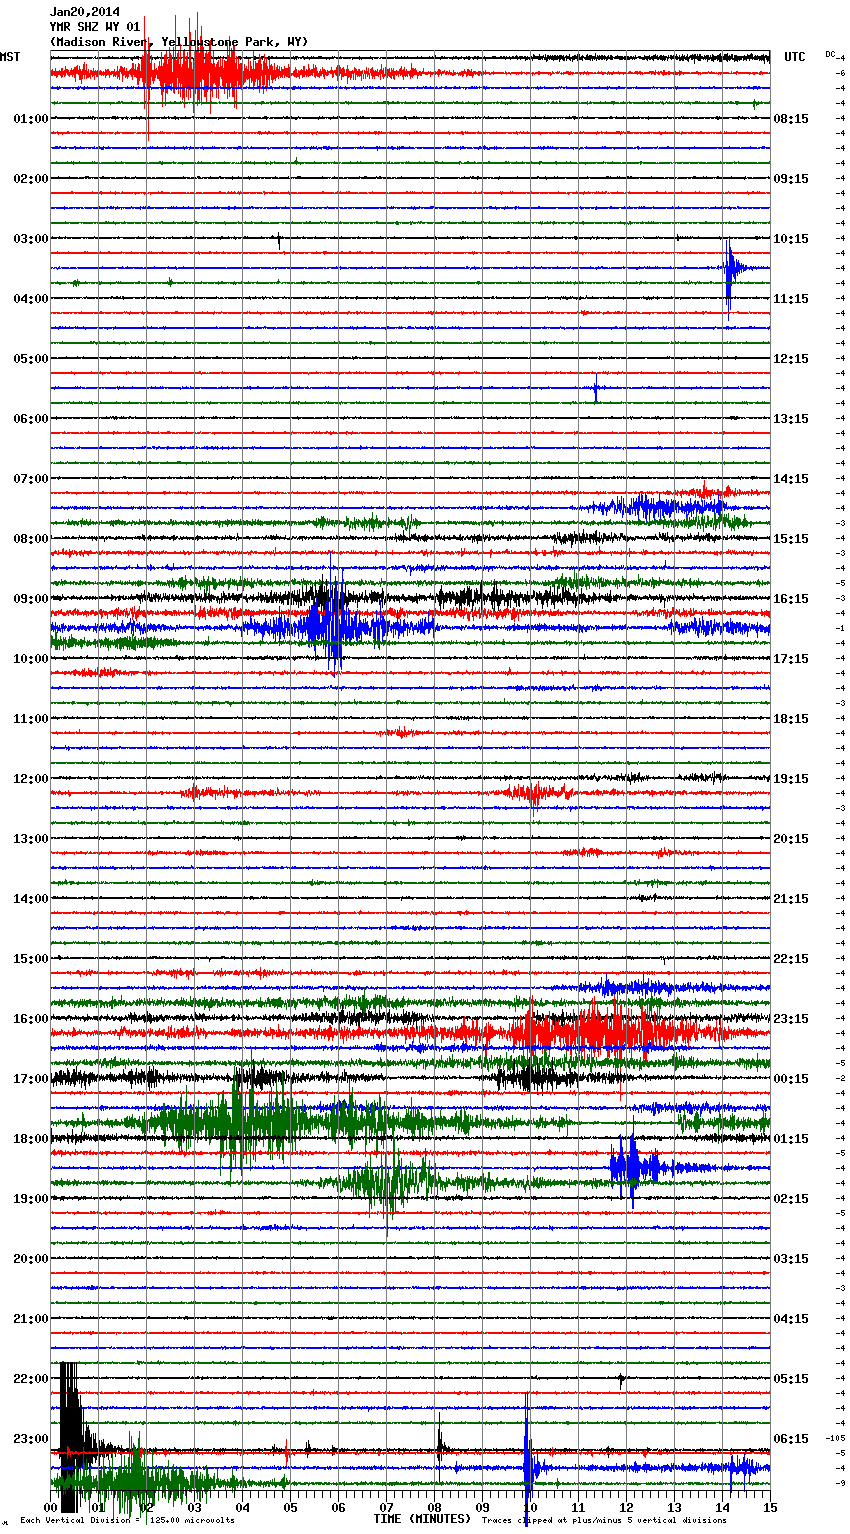This screenshot has height=1534, width=850.
Task: Click the UTC column label
Action: click(x=794, y=57)
